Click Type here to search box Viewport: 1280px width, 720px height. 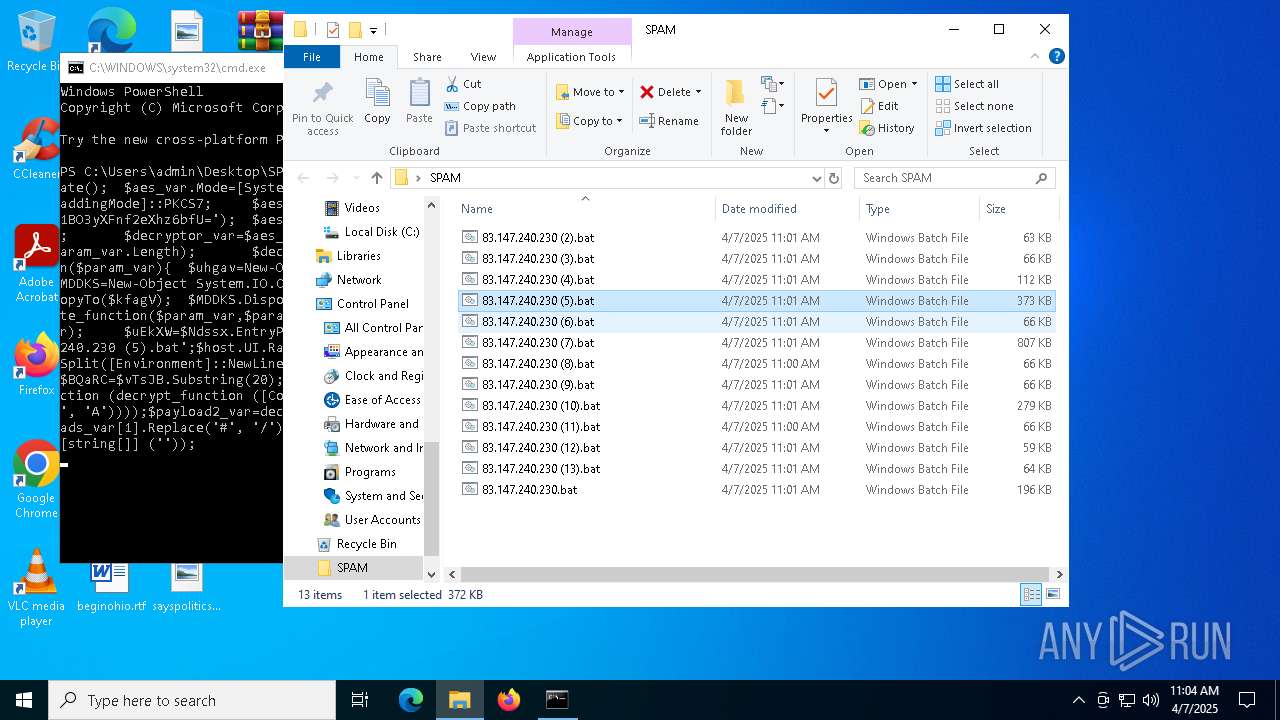point(192,700)
